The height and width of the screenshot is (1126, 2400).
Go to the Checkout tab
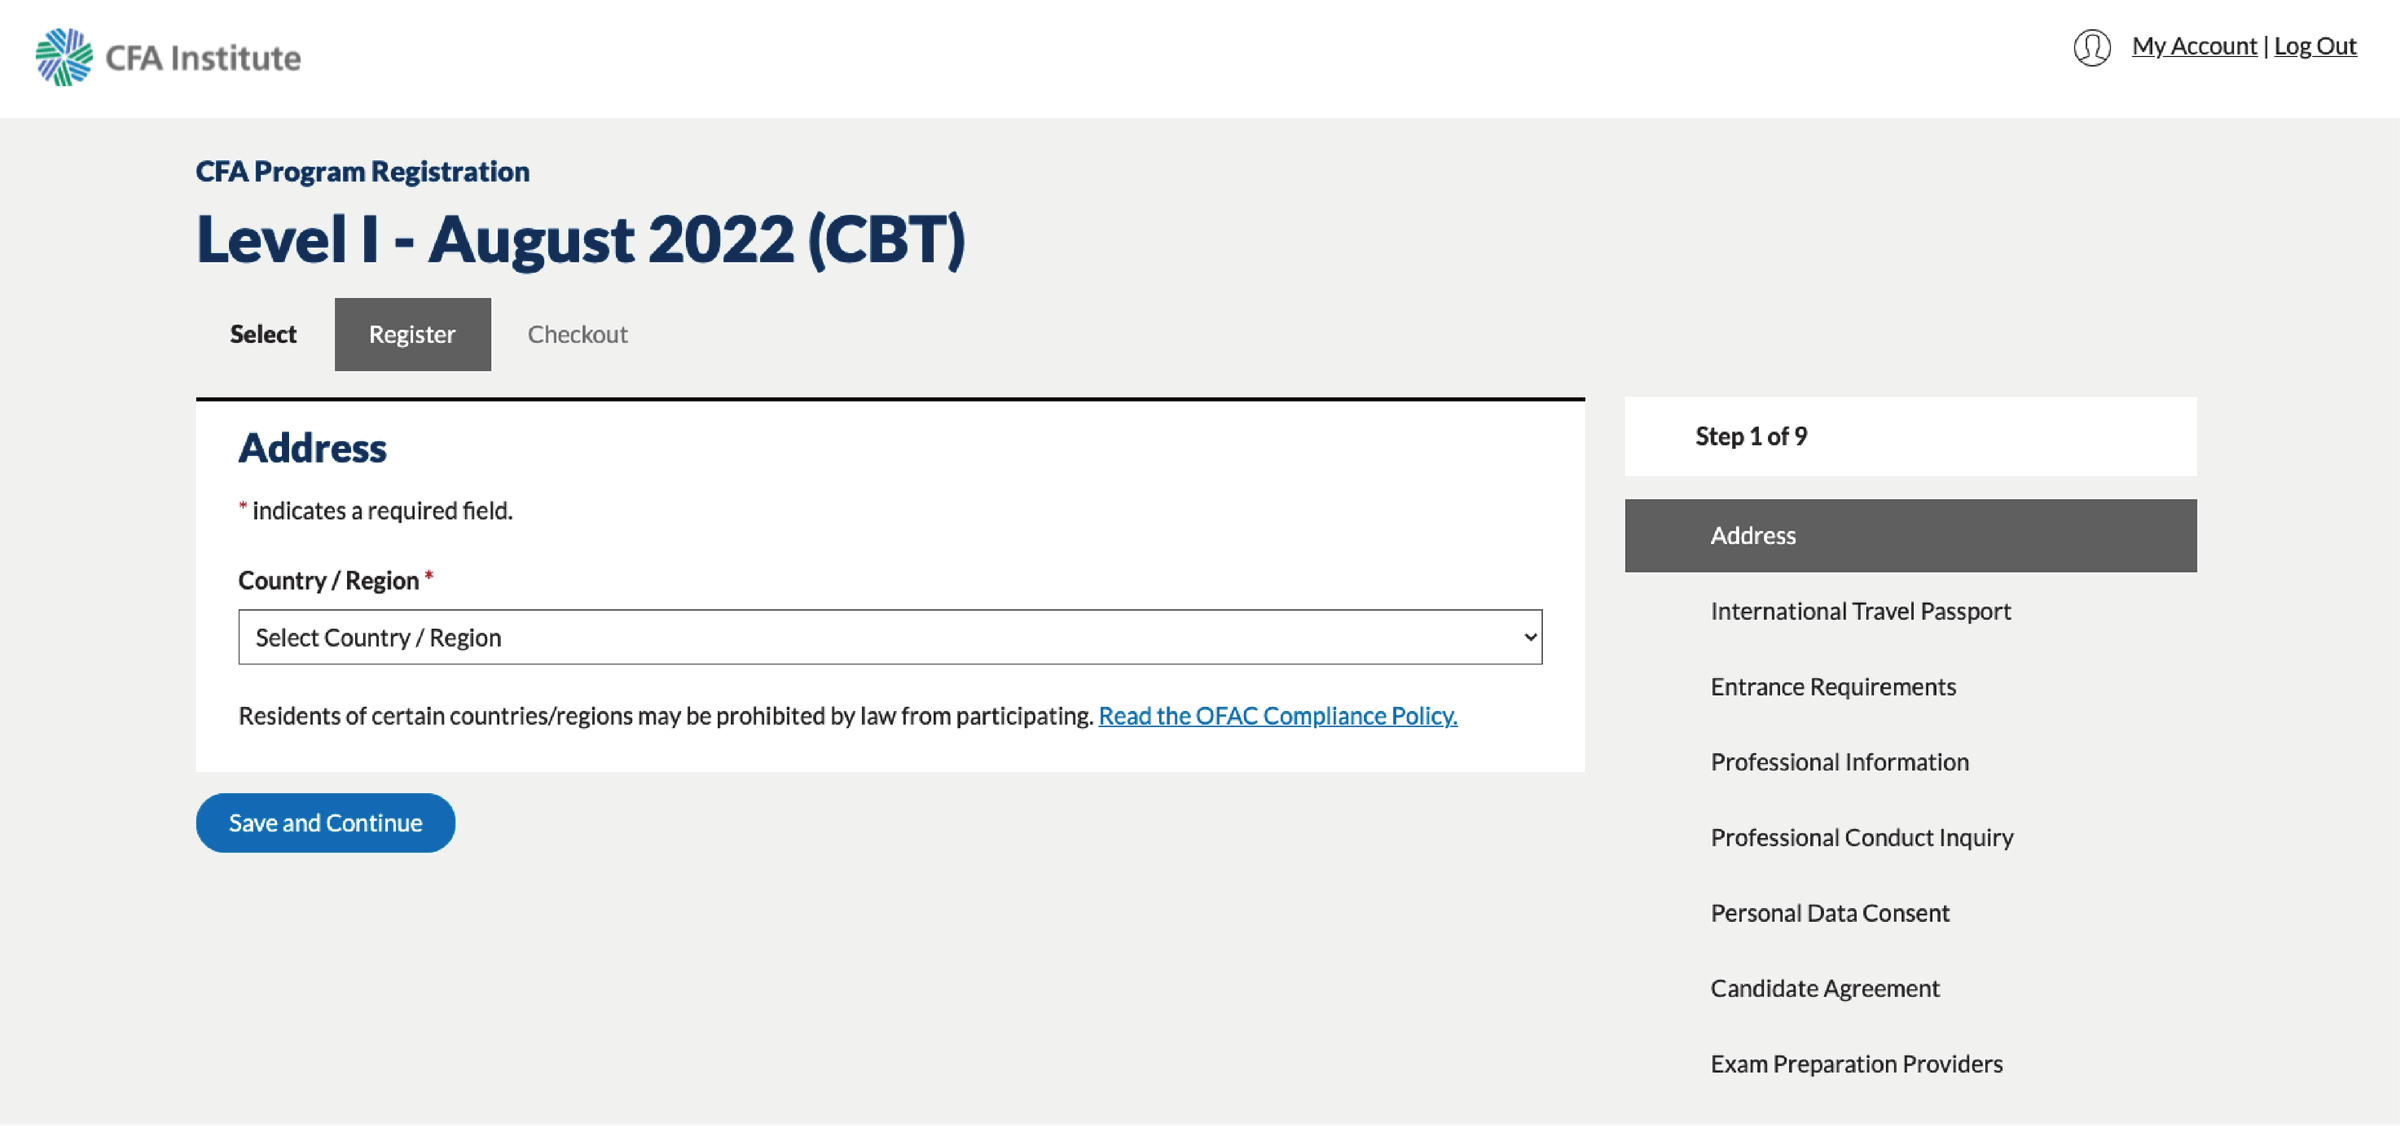coord(577,334)
